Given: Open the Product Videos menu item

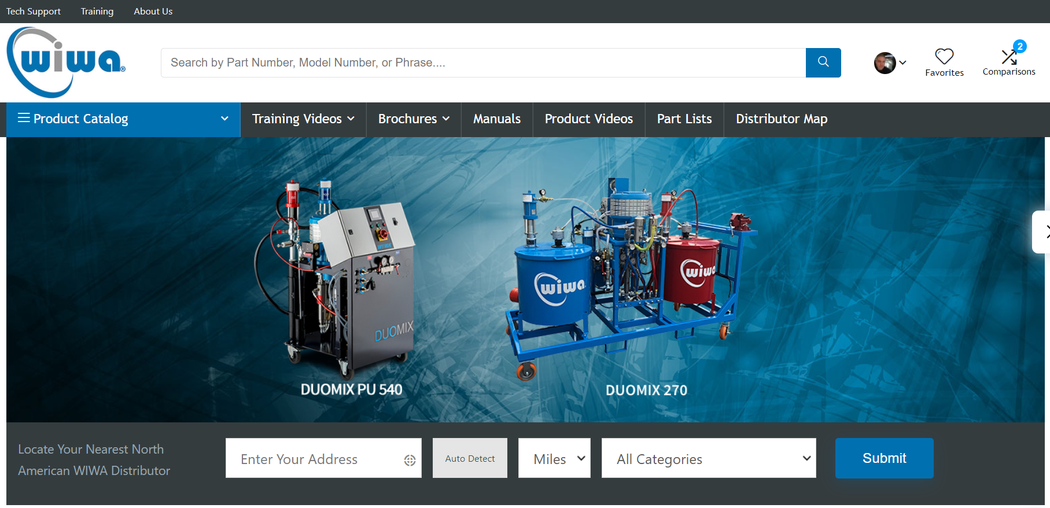Looking at the screenshot, I should point(589,118).
